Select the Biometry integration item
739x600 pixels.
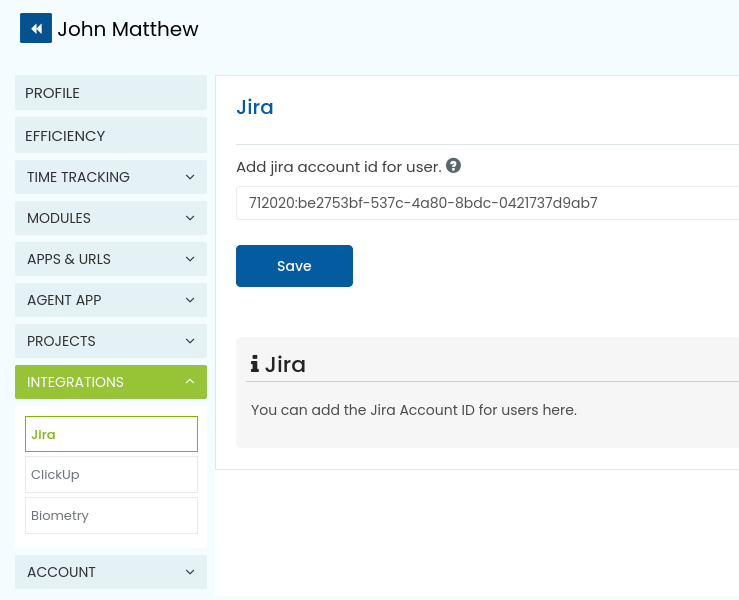click(x=111, y=516)
